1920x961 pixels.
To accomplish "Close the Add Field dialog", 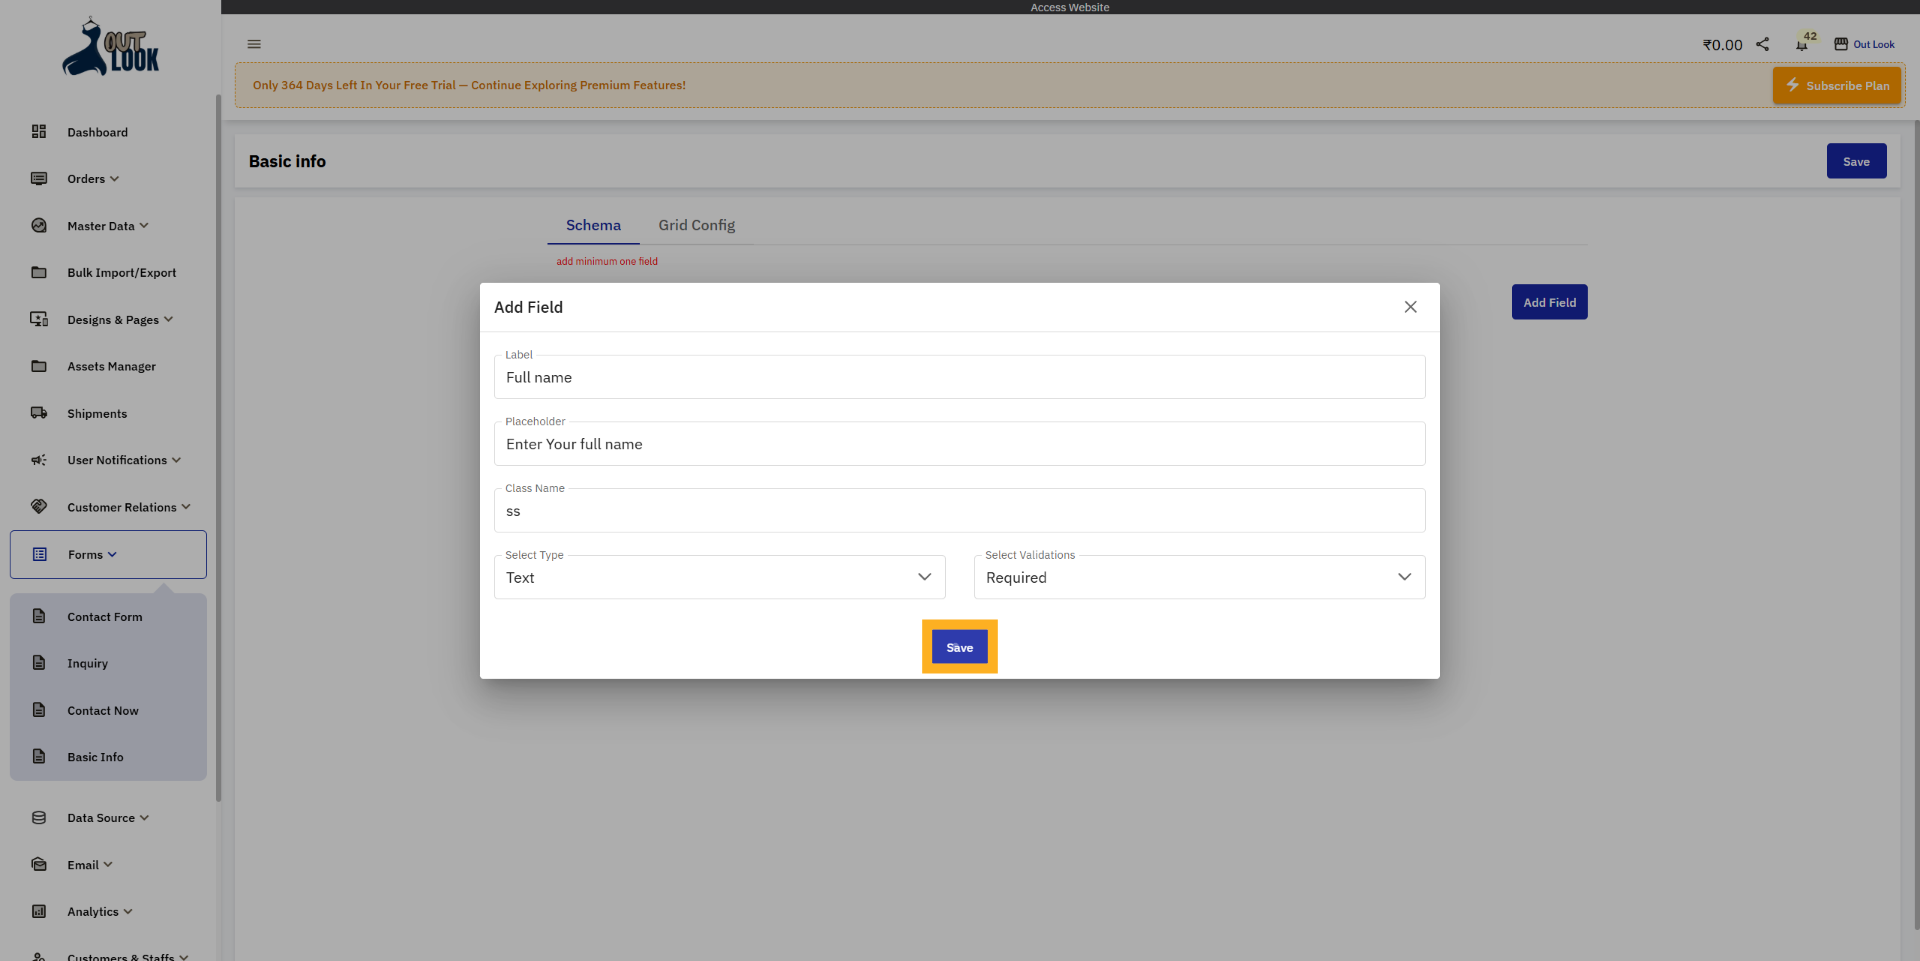I will (1410, 307).
